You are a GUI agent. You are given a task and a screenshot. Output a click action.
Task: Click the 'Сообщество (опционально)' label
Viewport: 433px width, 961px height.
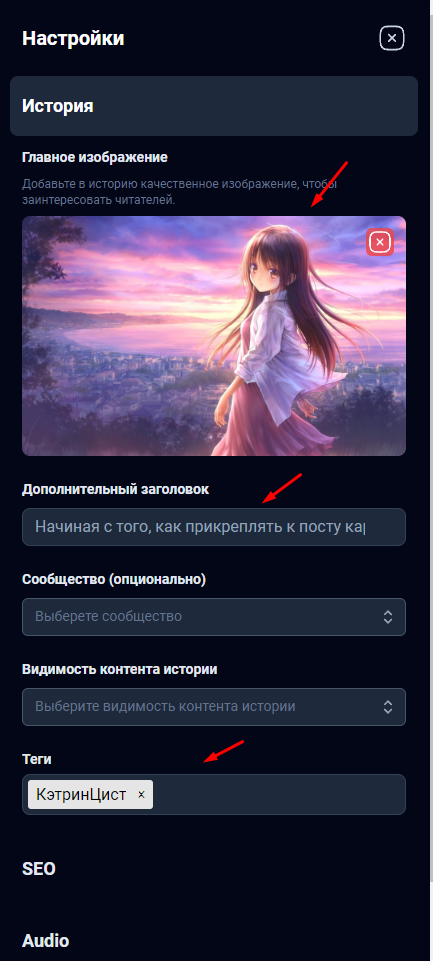click(x=114, y=579)
